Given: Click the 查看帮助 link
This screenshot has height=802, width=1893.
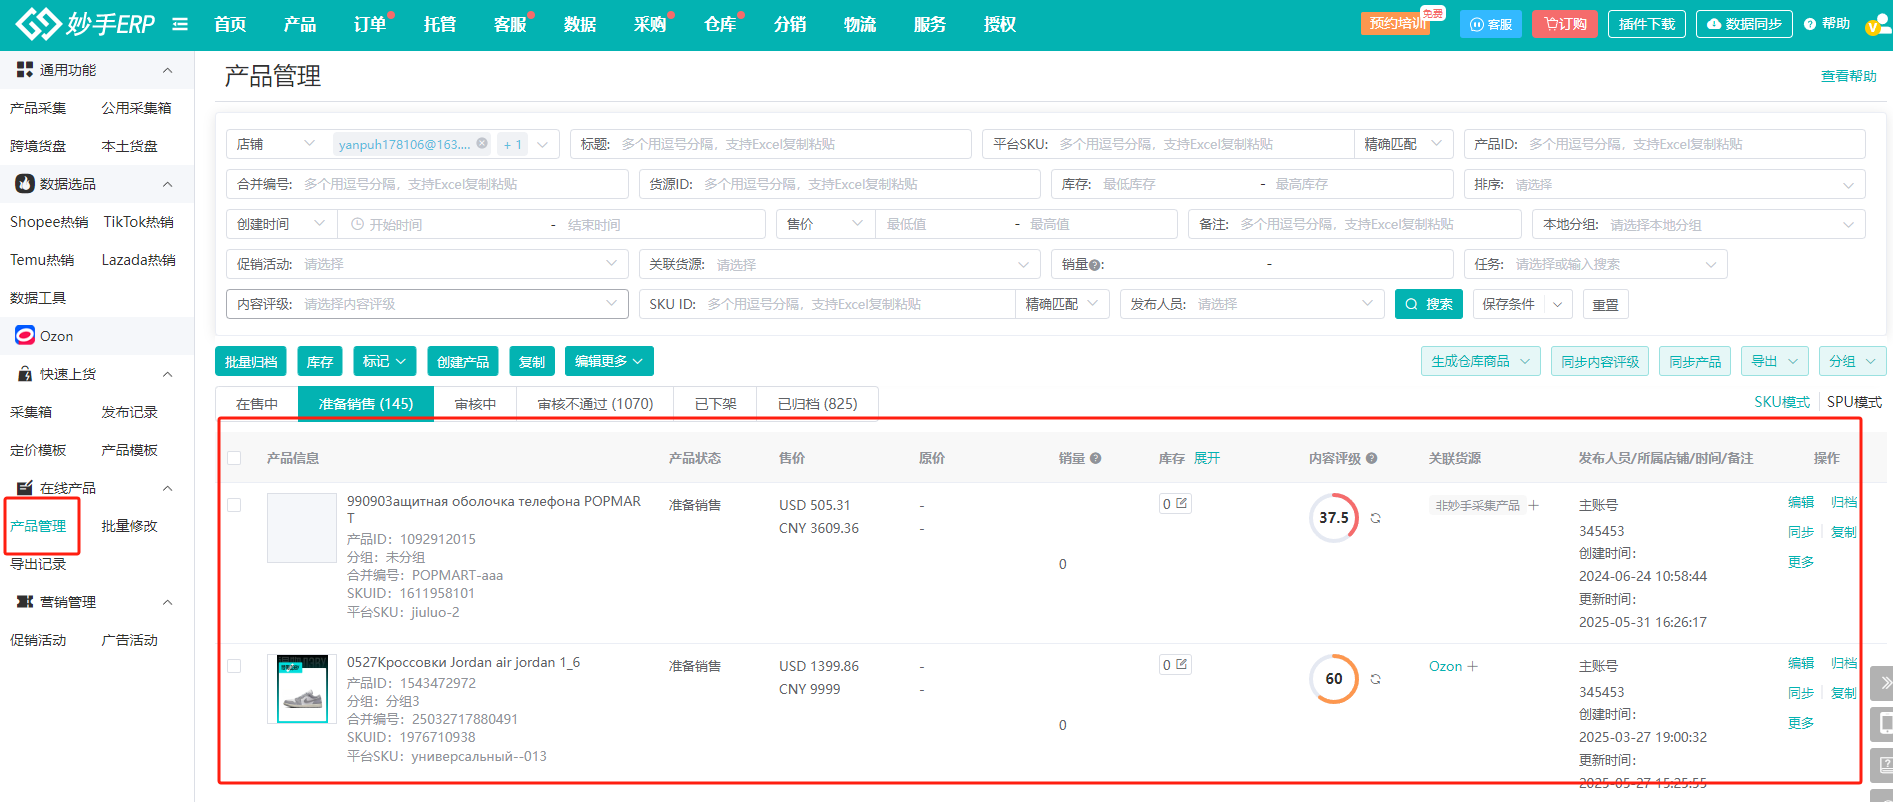Looking at the screenshot, I should point(1847,76).
